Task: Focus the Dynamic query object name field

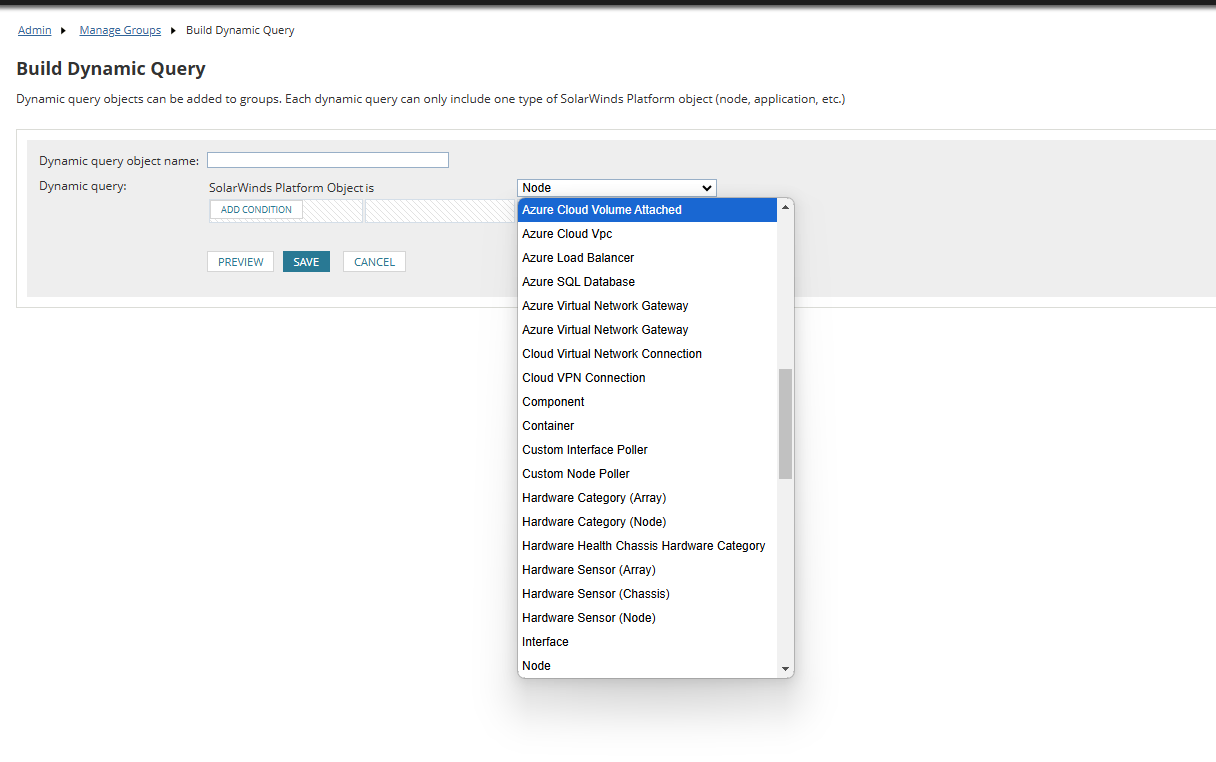Action: click(x=328, y=160)
